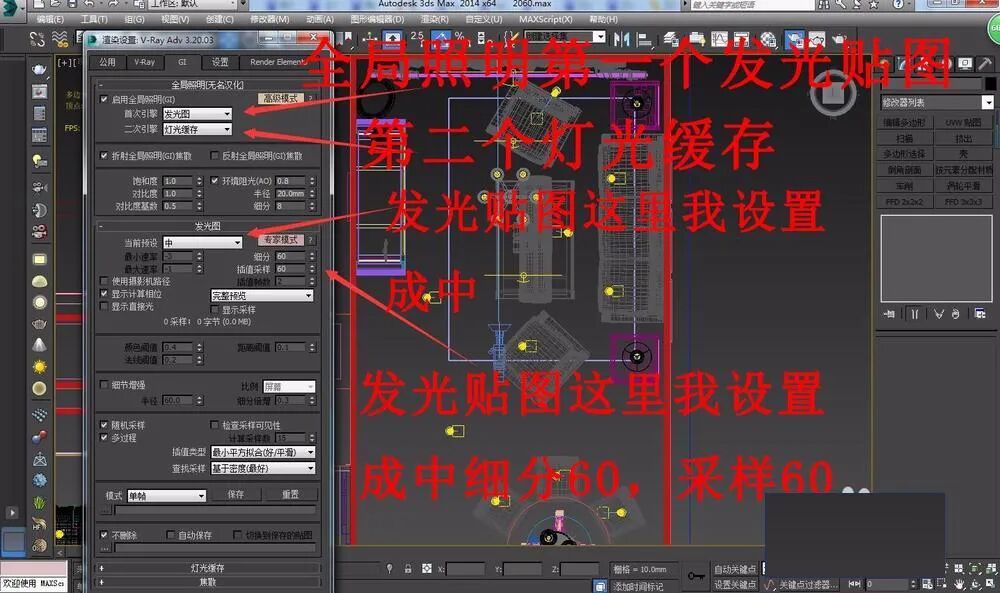
Task: Toggle 折射全局照明(GI)焦散 checkbox
Action: click(x=104, y=156)
